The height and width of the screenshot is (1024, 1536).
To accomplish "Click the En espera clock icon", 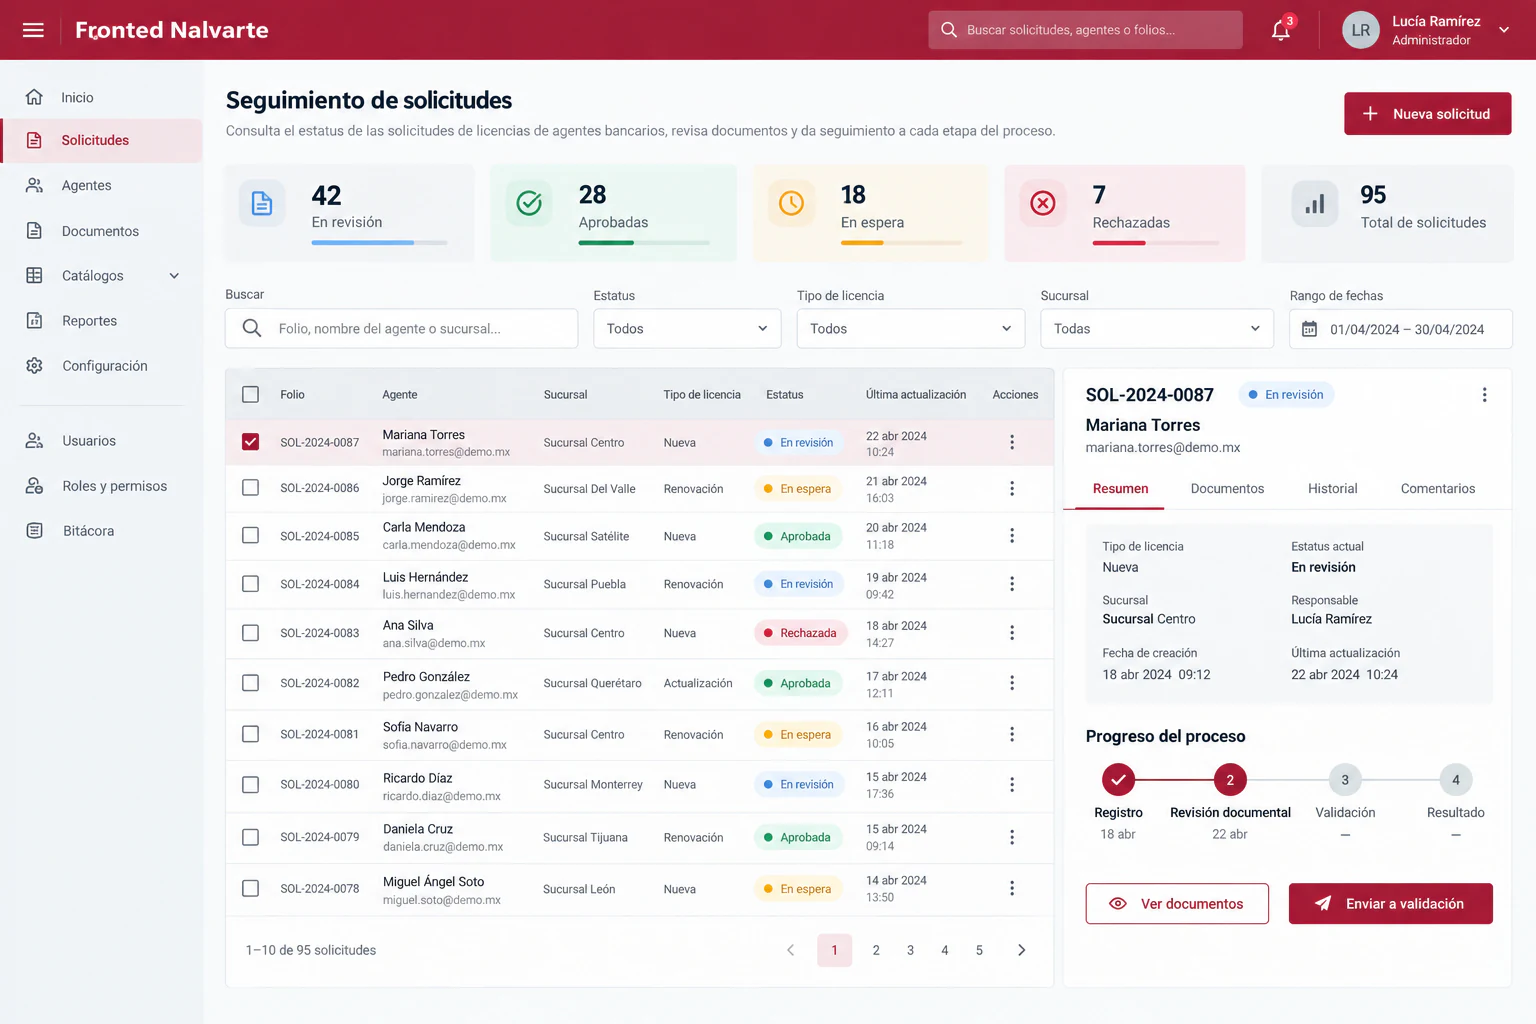I will pyautogui.click(x=791, y=204).
